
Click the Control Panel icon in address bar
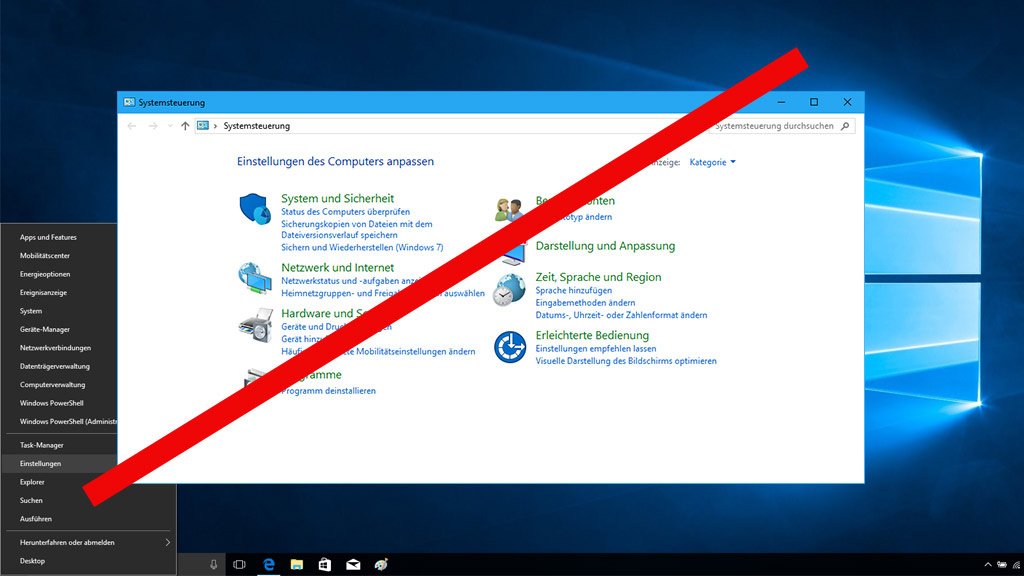pyautogui.click(x=203, y=125)
